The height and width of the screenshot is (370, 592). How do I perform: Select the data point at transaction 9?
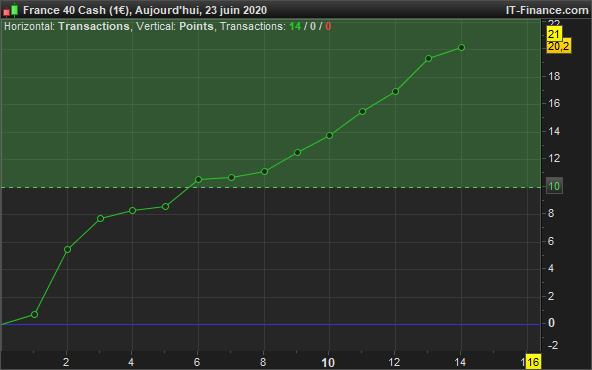[x=297, y=153]
